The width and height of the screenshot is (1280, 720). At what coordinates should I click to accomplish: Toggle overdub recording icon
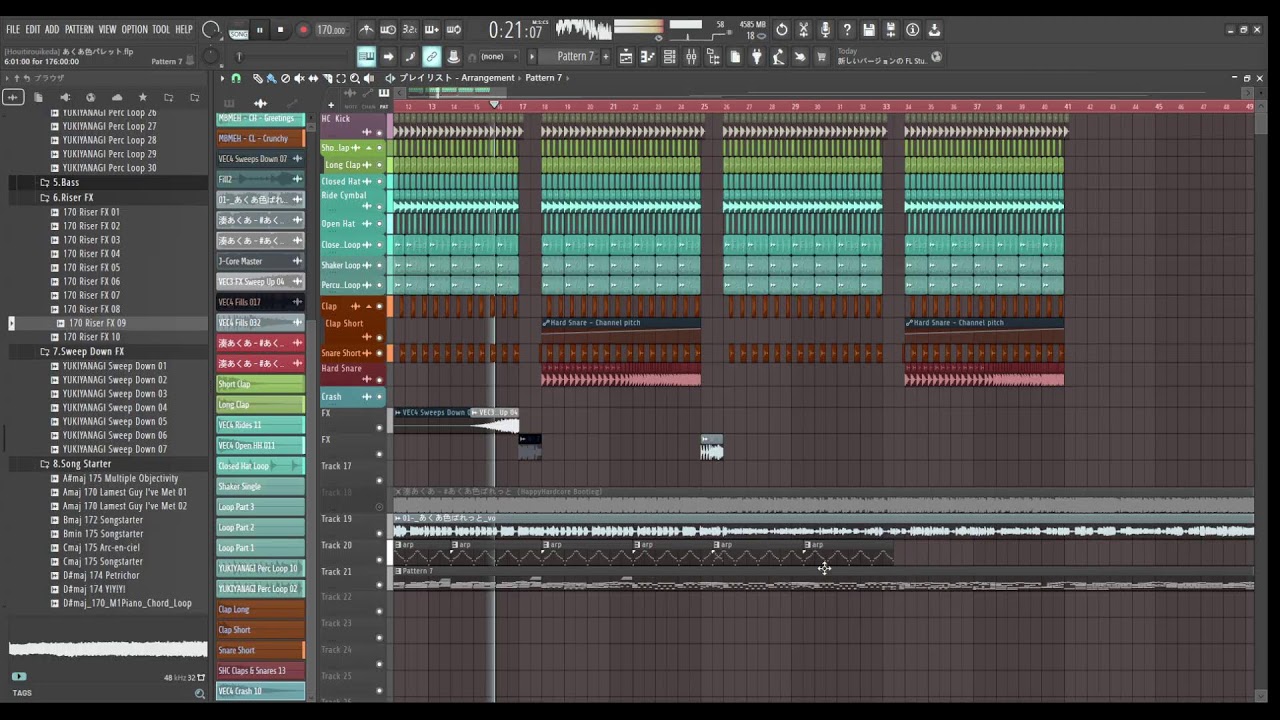pyautogui.click(x=432, y=29)
